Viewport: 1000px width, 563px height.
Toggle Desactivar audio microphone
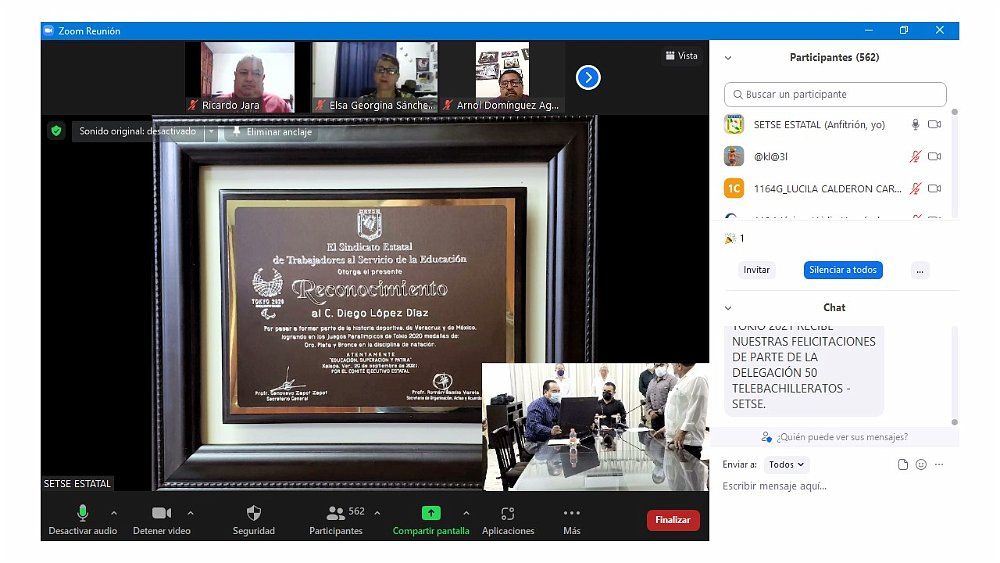click(x=83, y=513)
